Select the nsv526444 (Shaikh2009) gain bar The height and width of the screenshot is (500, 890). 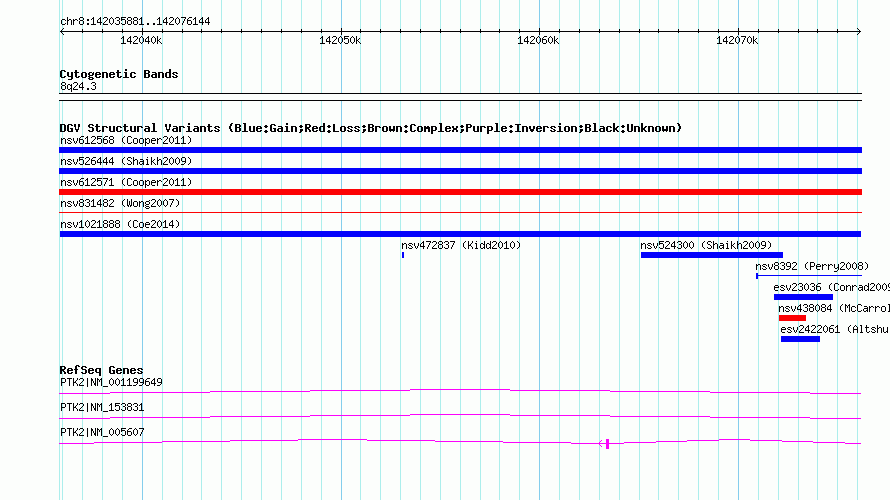click(460, 171)
